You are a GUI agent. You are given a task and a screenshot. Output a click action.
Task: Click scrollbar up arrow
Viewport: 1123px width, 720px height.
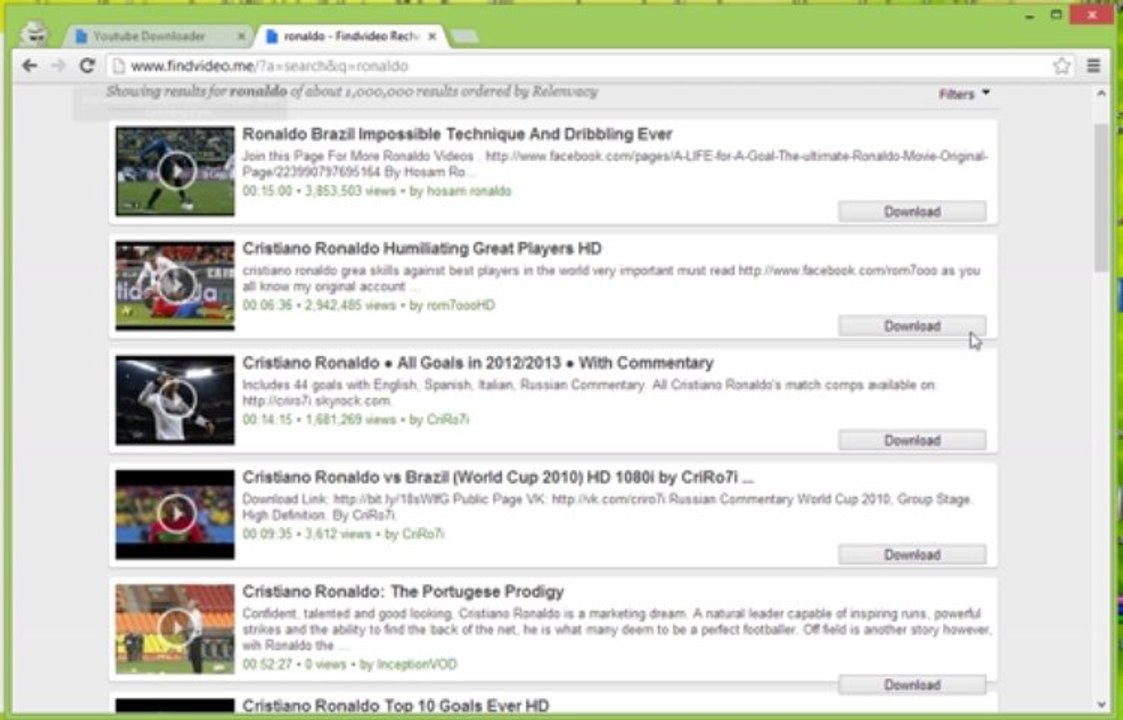1101,94
